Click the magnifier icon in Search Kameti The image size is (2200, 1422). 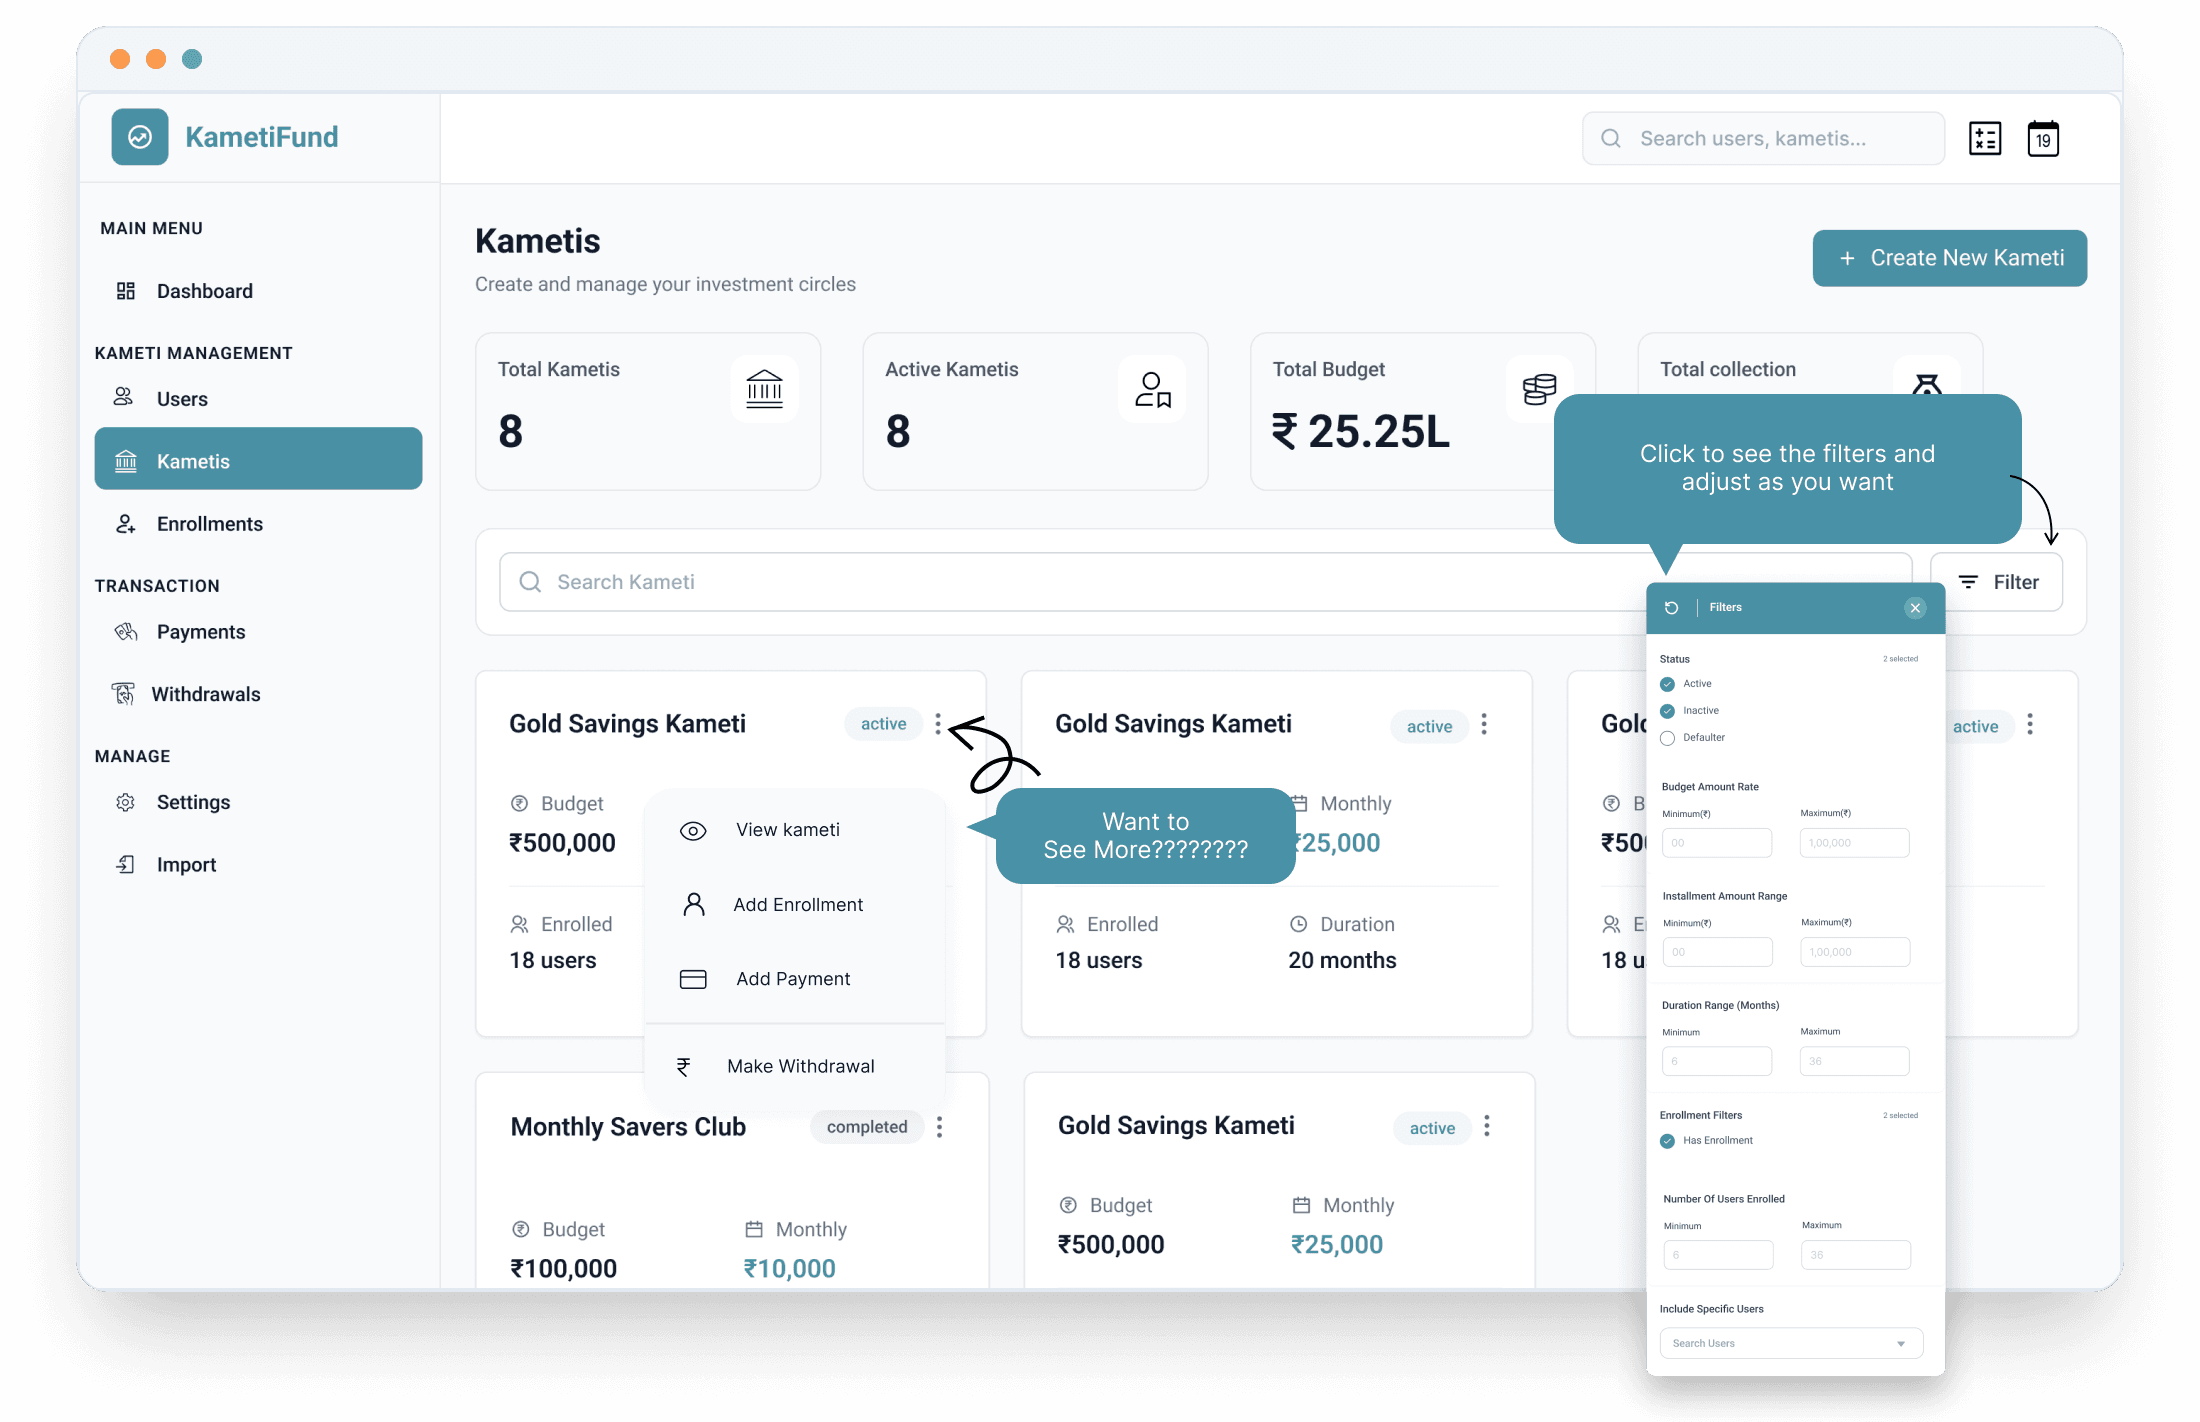[530, 582]
